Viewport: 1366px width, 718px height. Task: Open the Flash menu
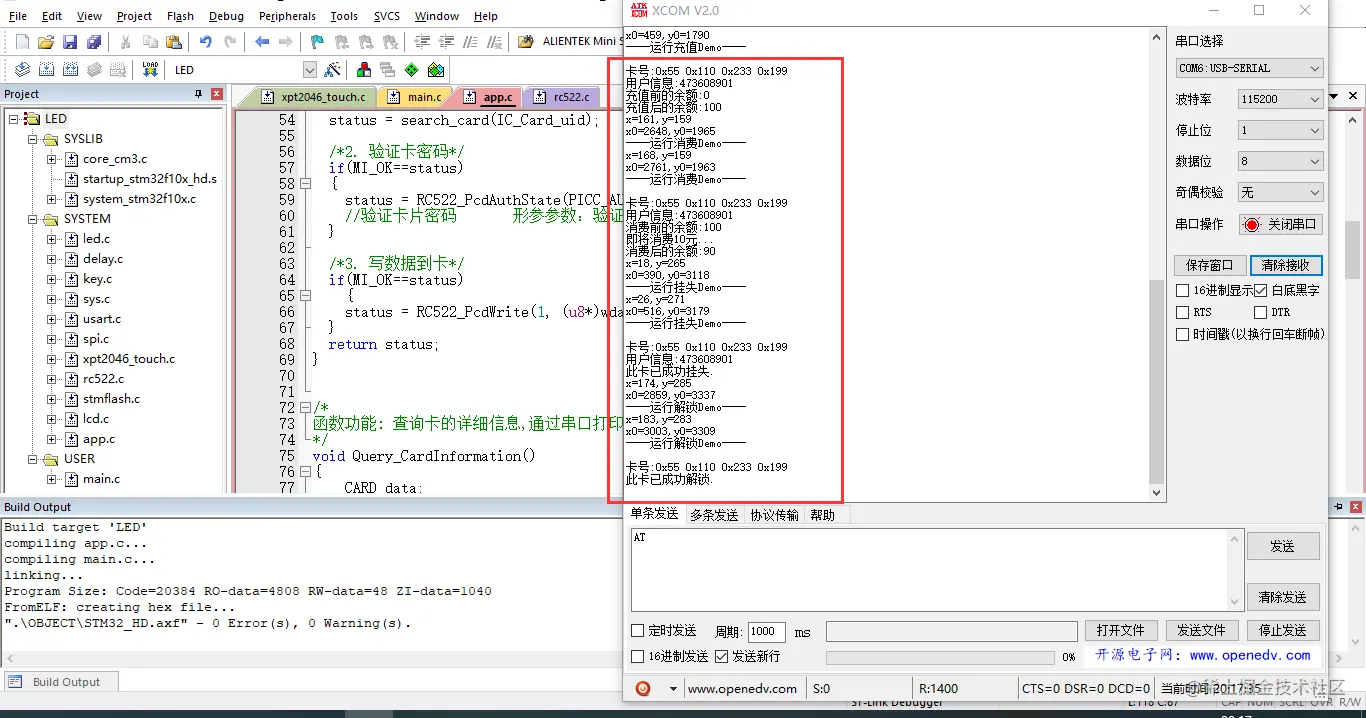point(180,16)
